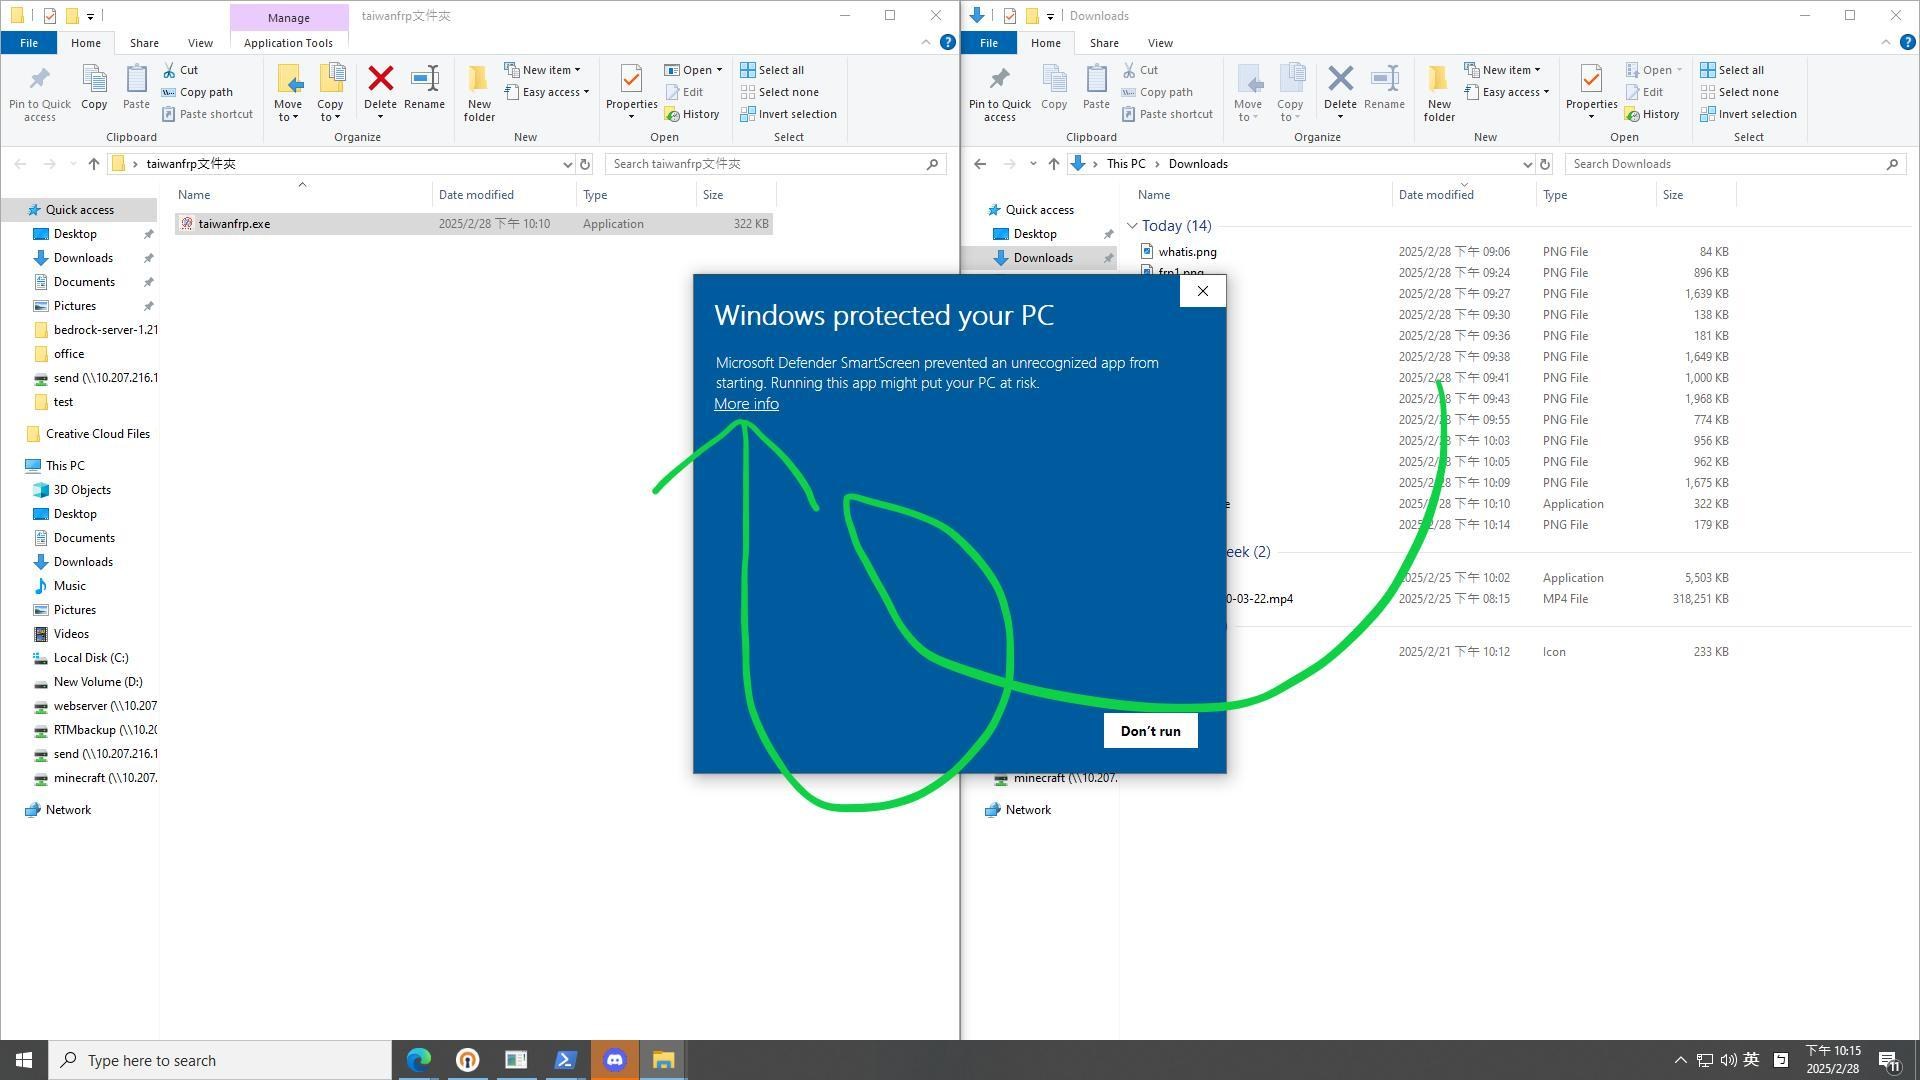Click Select none in taiwanfrp window
The image size is (1920, 1080).
coord(779,92)
